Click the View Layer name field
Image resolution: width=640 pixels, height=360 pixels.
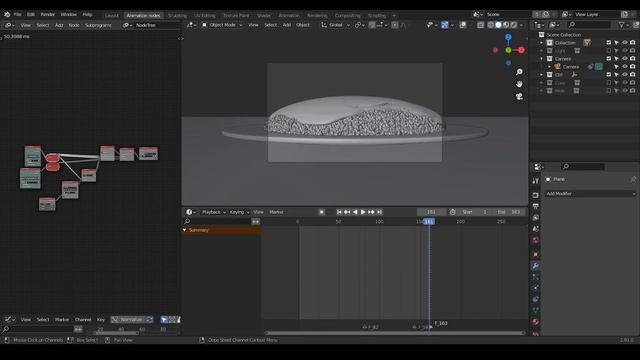click(x=597, y=14)
